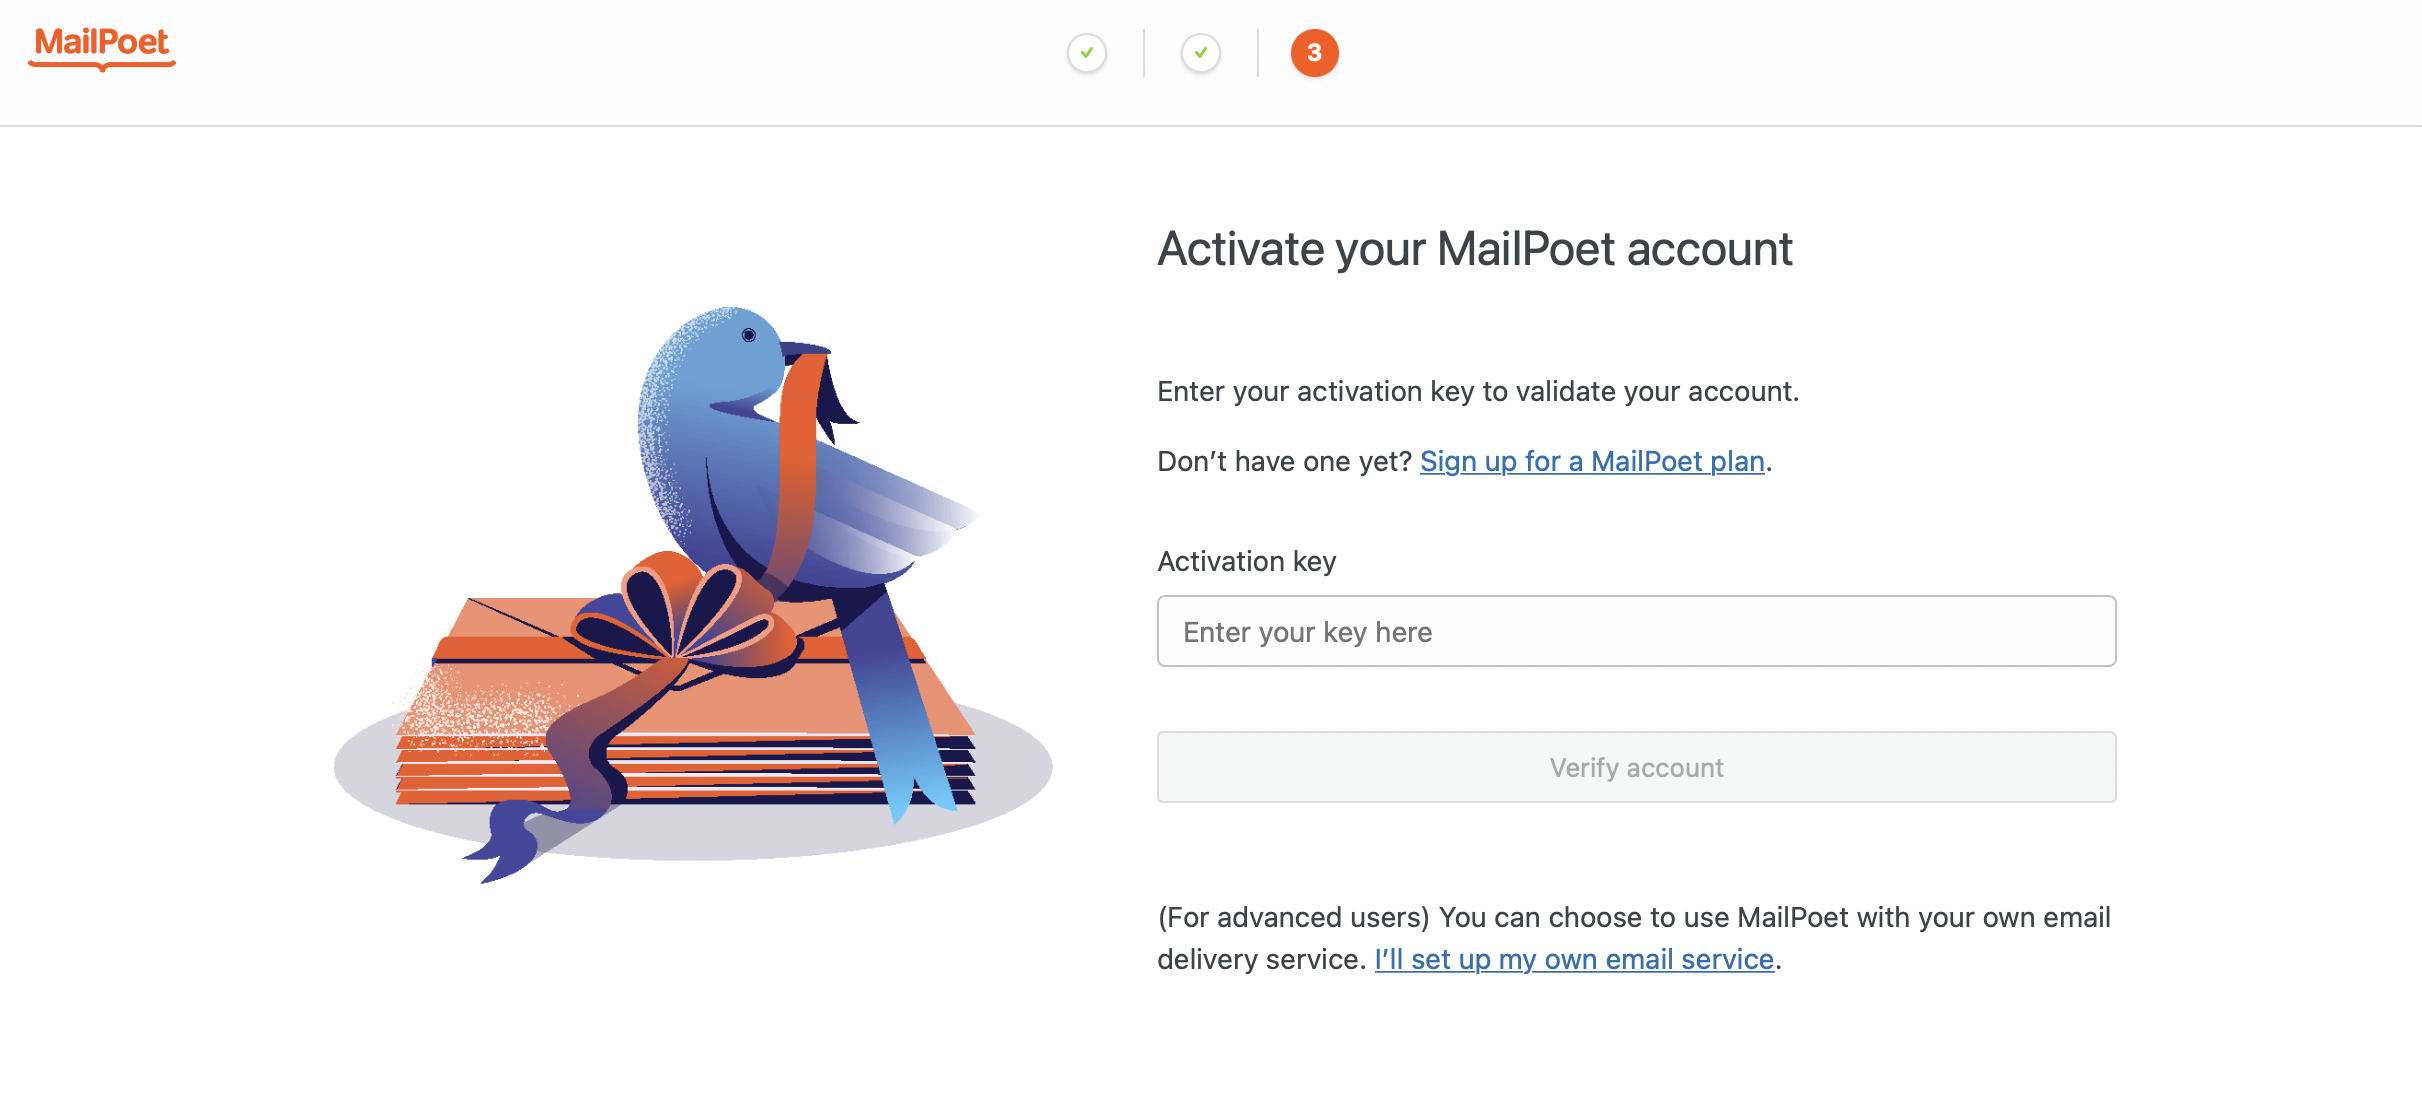This screenshot has height=1108, width=2422.
Task: Click the leftmost checkmark in the progress bar
Action: point(1087,54)
